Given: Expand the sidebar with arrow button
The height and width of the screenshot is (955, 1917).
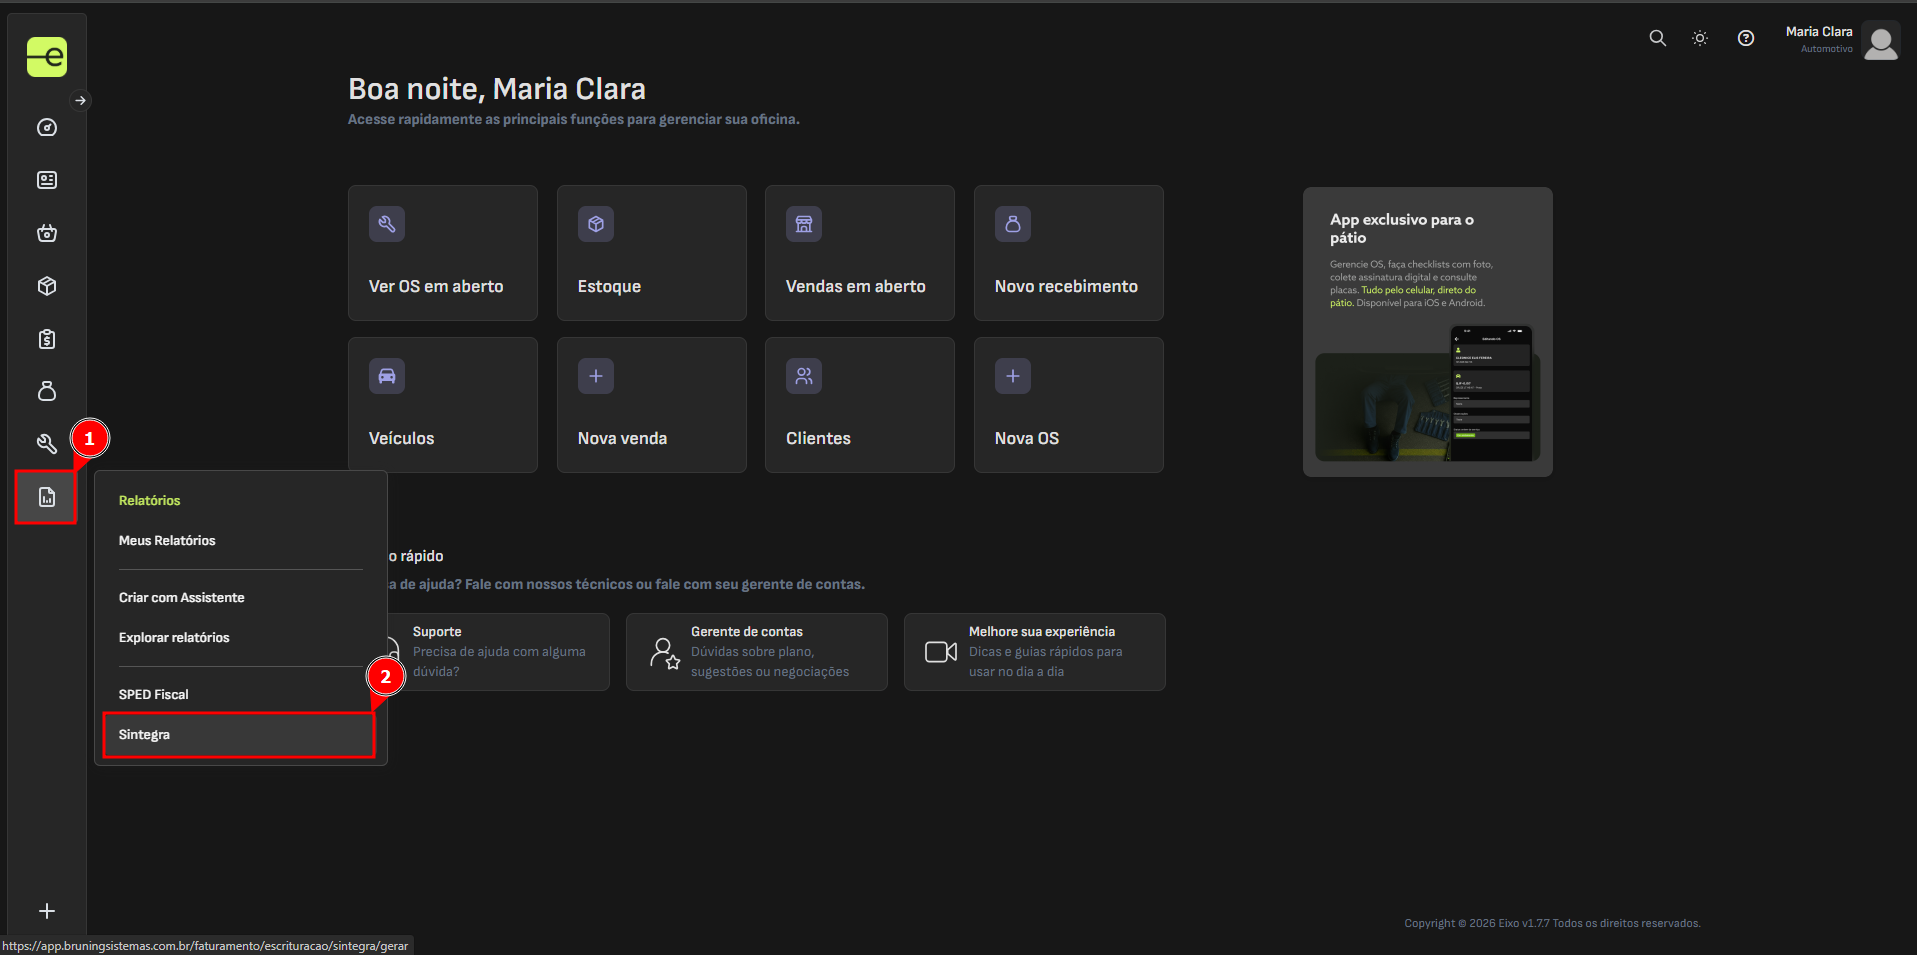Looking at the screenshot, I should (81, 100).
